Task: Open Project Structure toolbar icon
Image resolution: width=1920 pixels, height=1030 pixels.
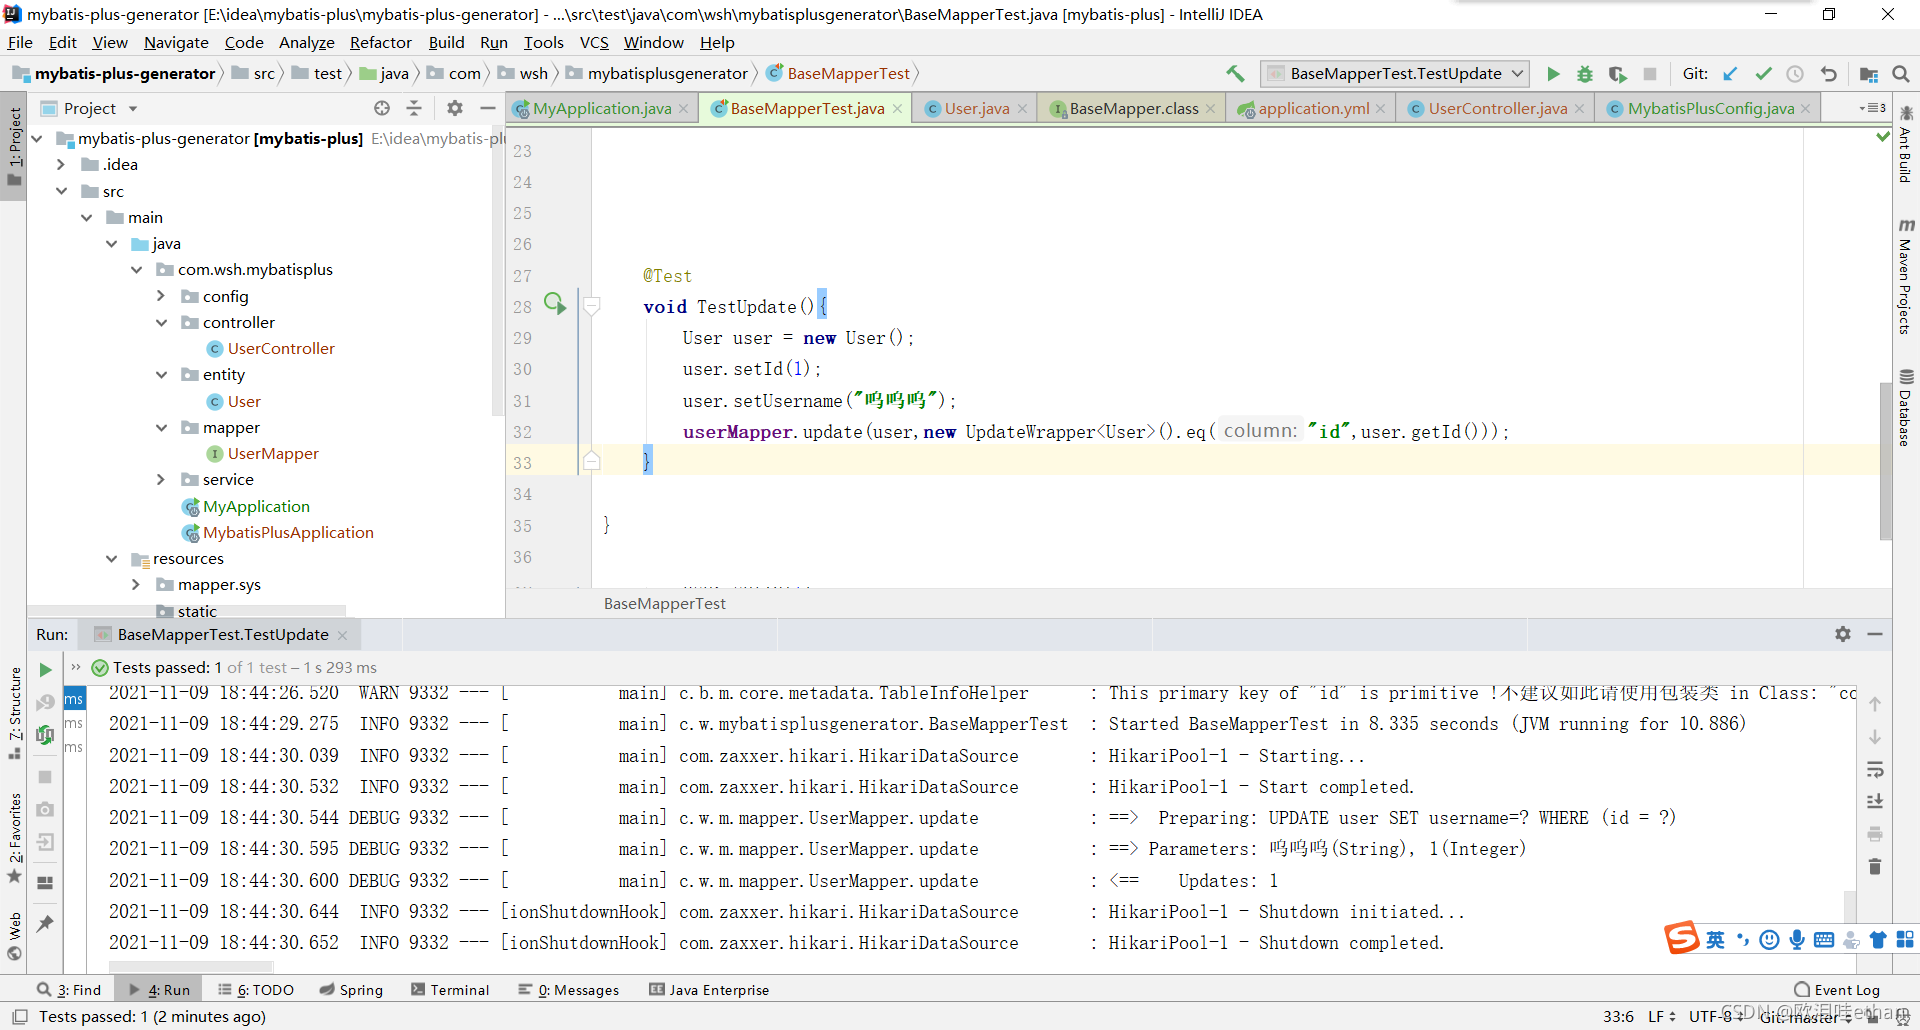Action: click(x=1868, y=73)
